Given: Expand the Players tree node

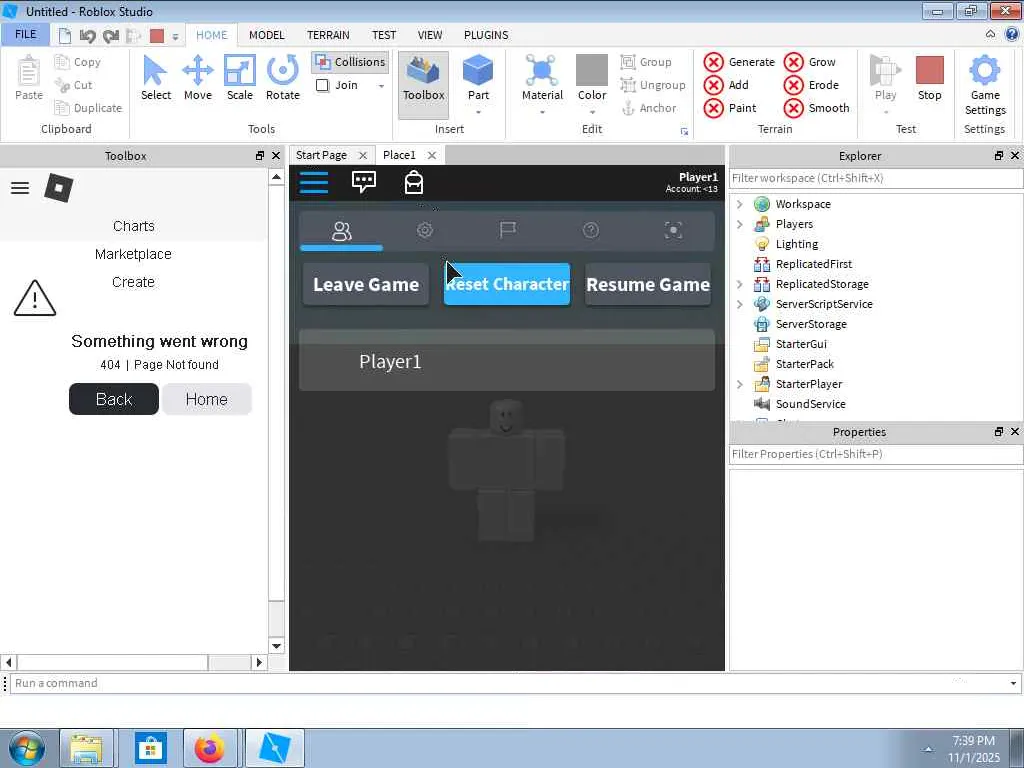Looking at the screenshot, I should [739, 224].
